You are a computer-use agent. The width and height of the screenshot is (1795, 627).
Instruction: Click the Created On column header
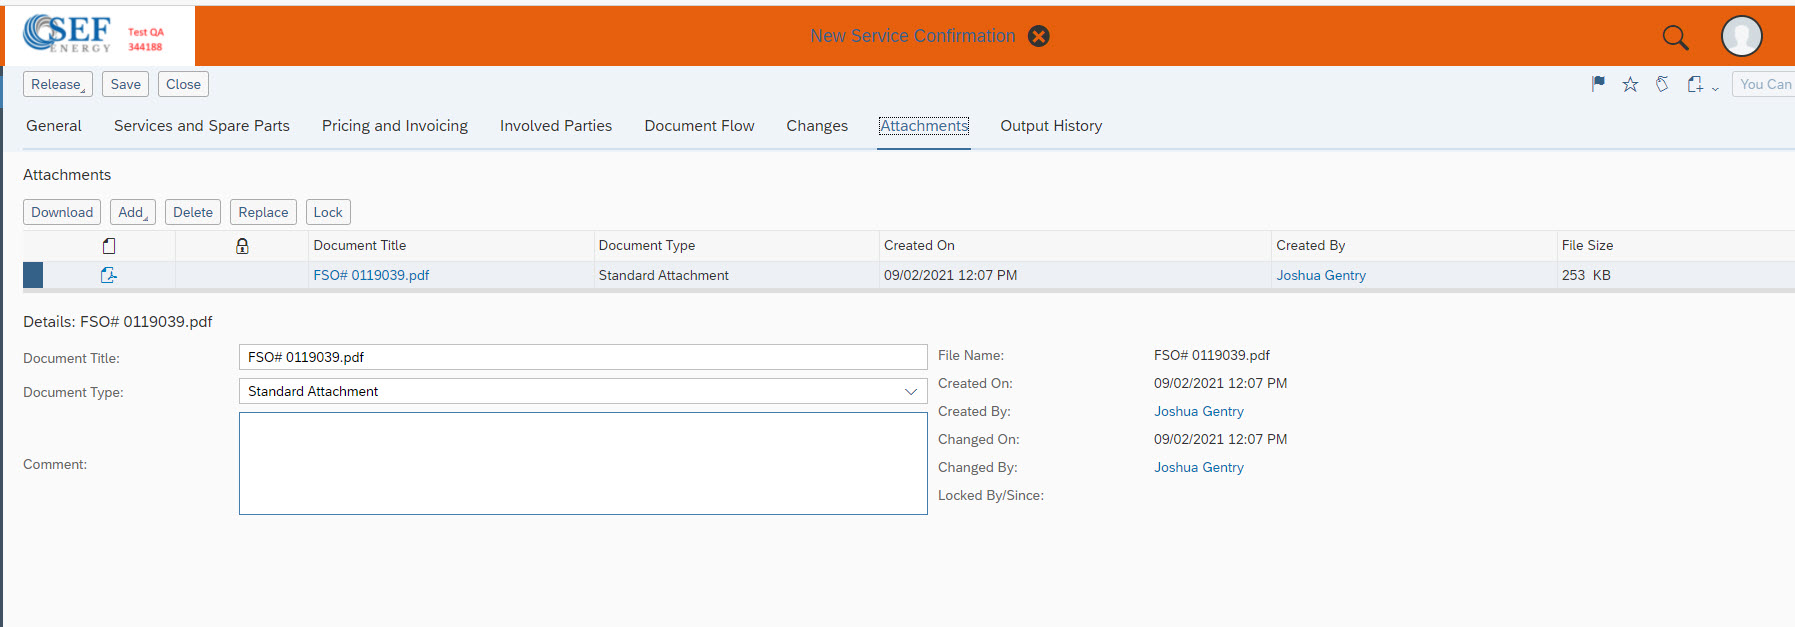pos(919,245)
